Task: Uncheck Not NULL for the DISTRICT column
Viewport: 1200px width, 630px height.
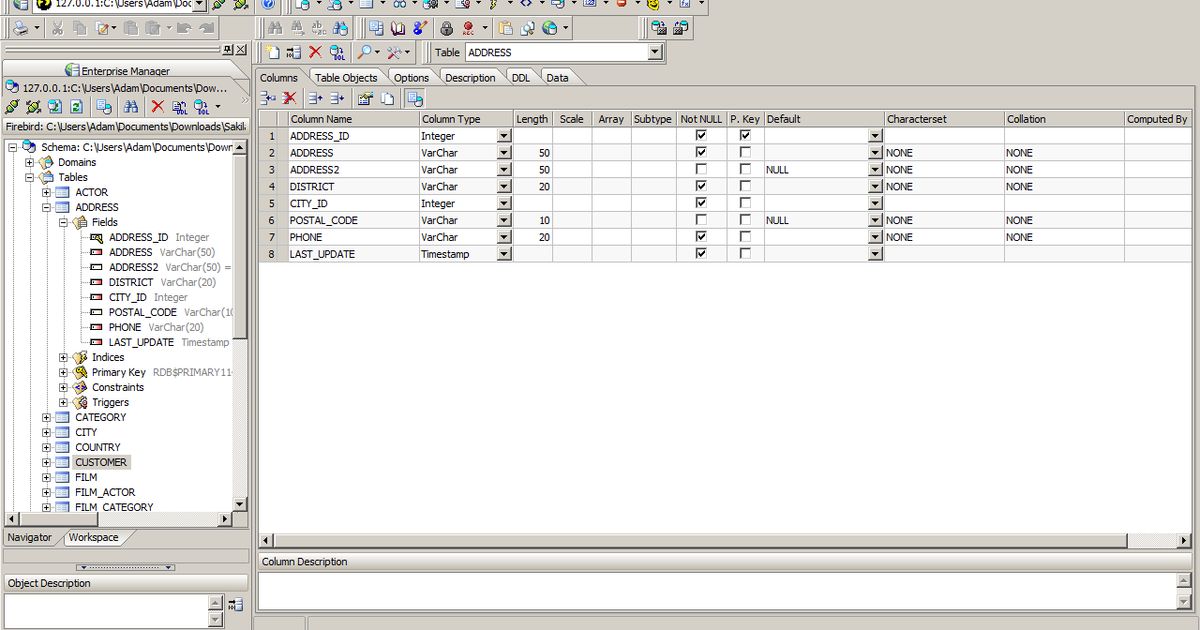Action: point(702,186)
